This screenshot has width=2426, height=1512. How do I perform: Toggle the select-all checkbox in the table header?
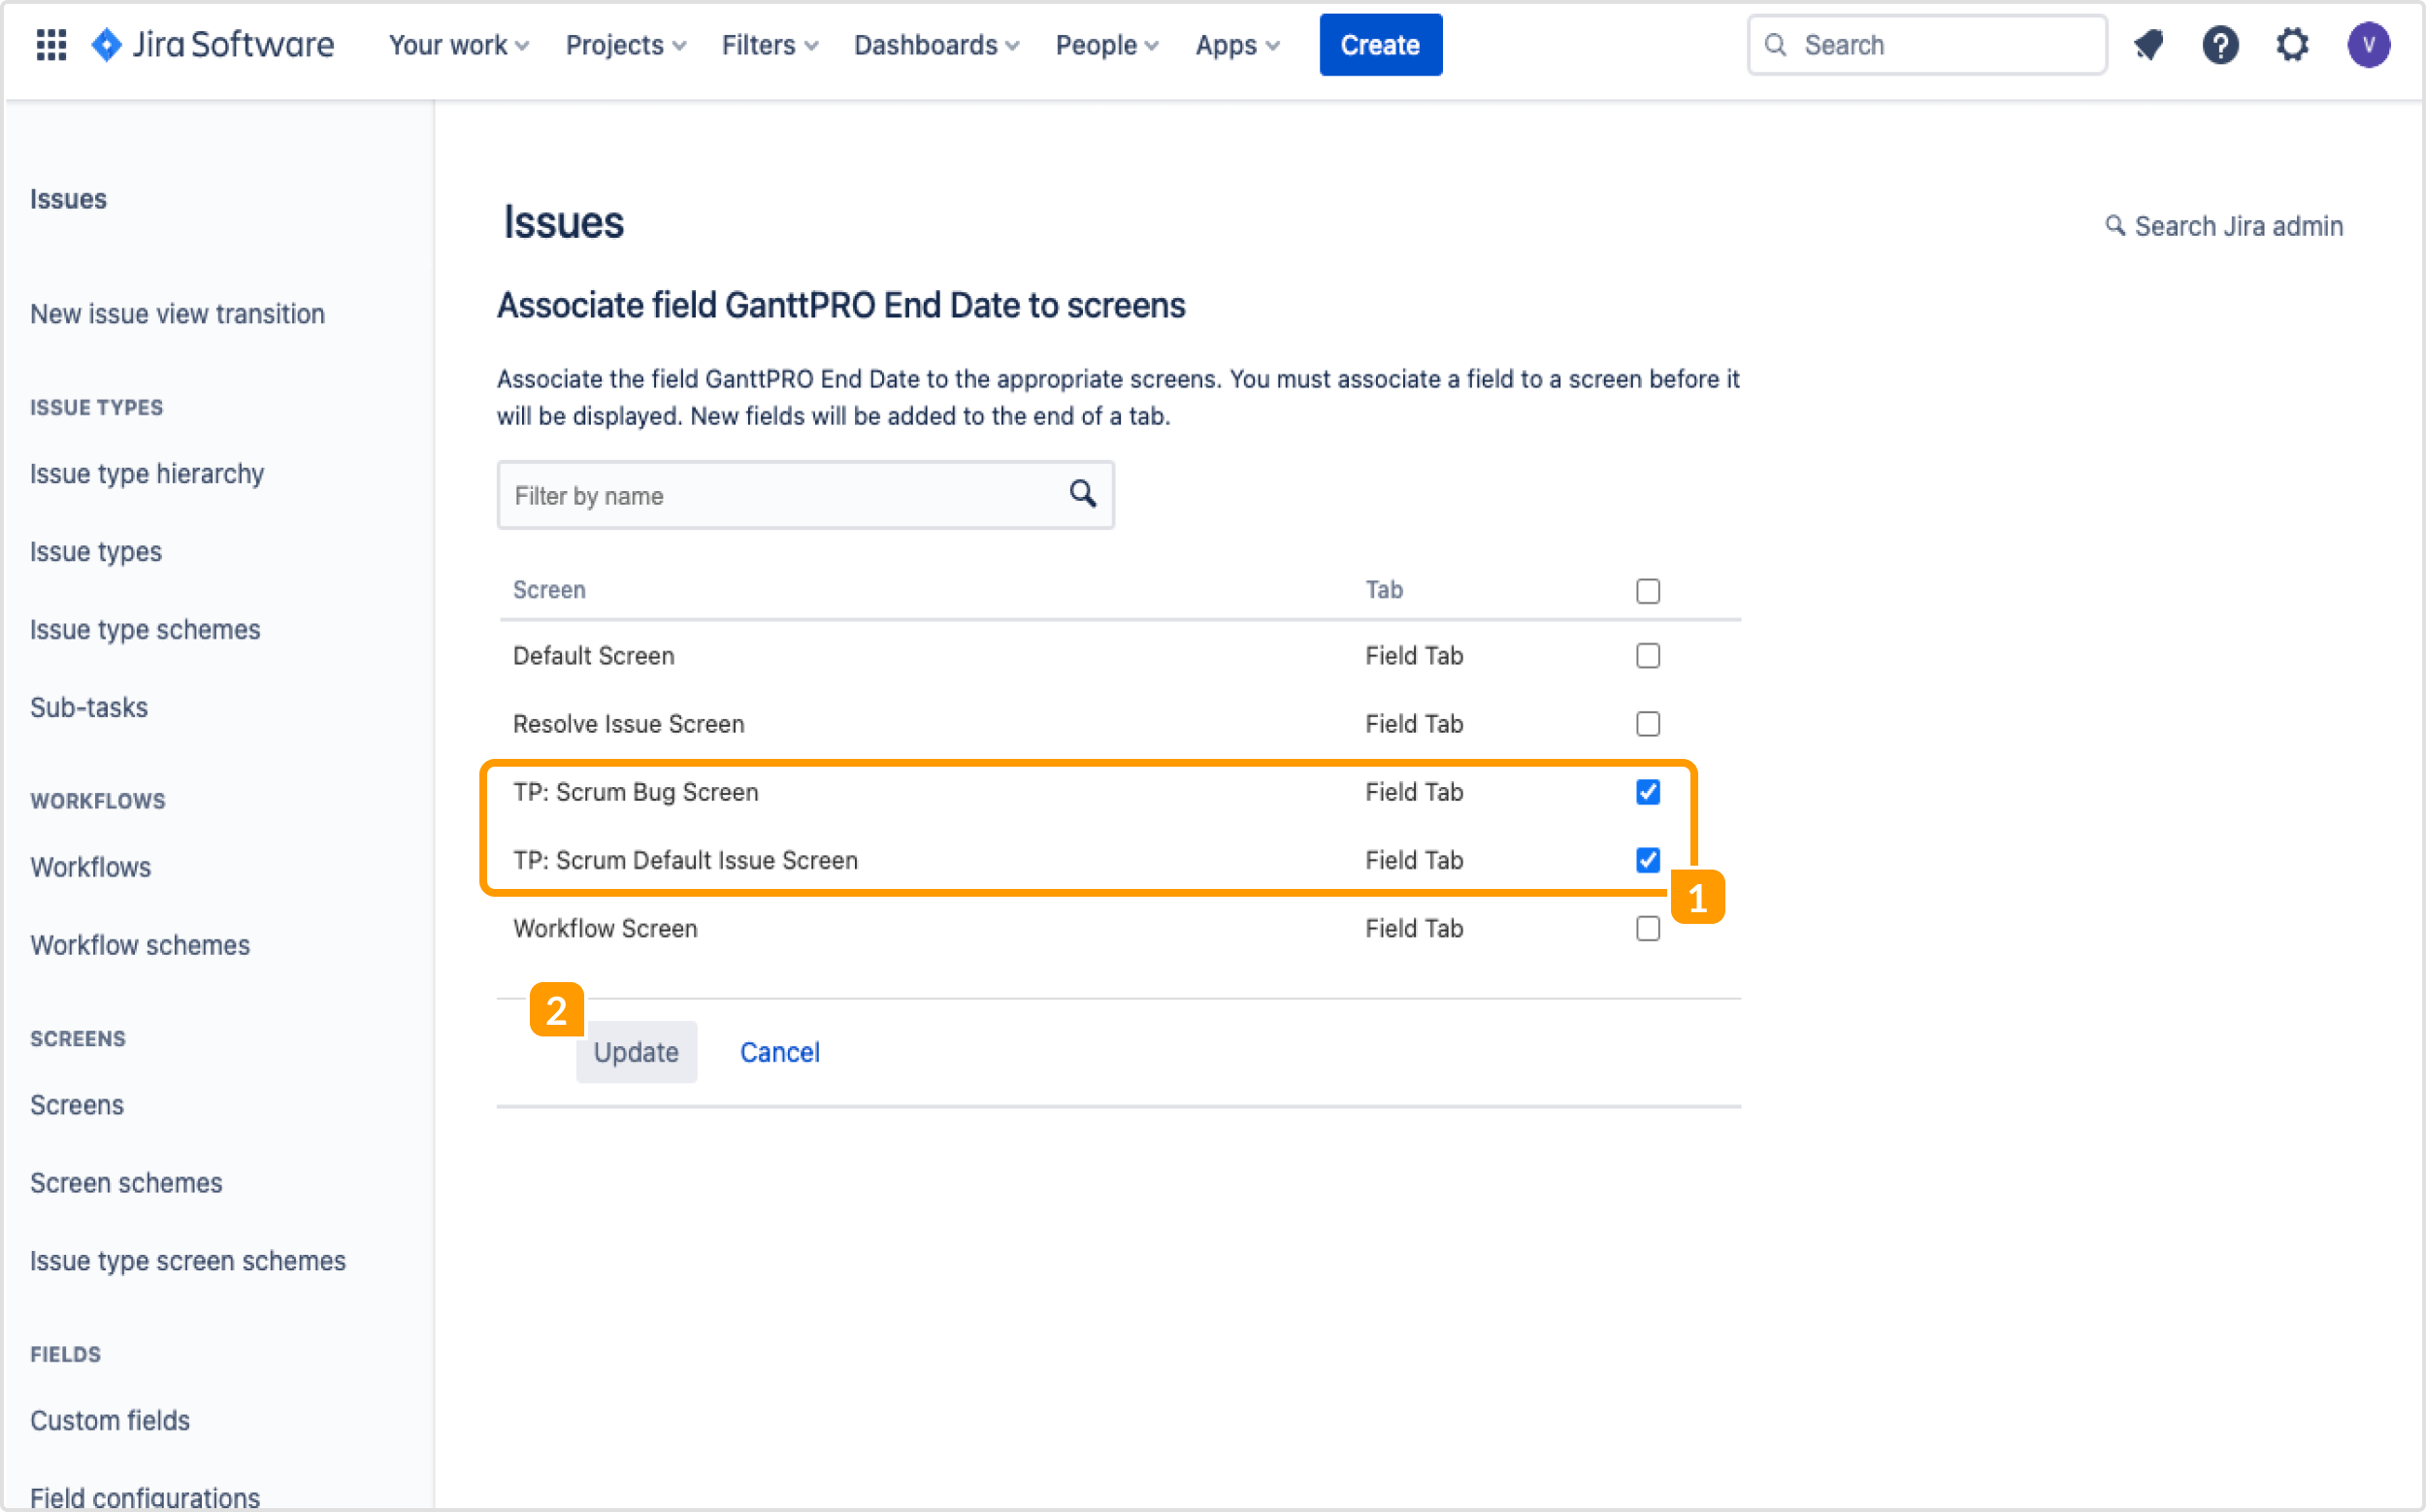click(x=1647, y=591)
